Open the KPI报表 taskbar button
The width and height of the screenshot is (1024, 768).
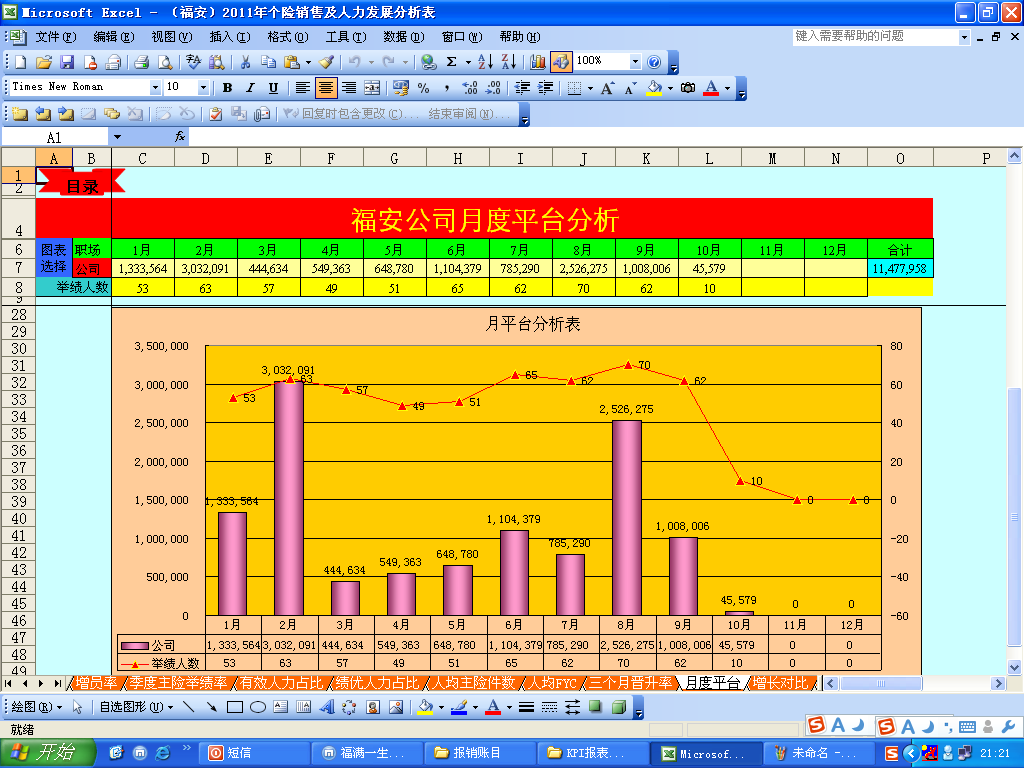coord(593,754)
